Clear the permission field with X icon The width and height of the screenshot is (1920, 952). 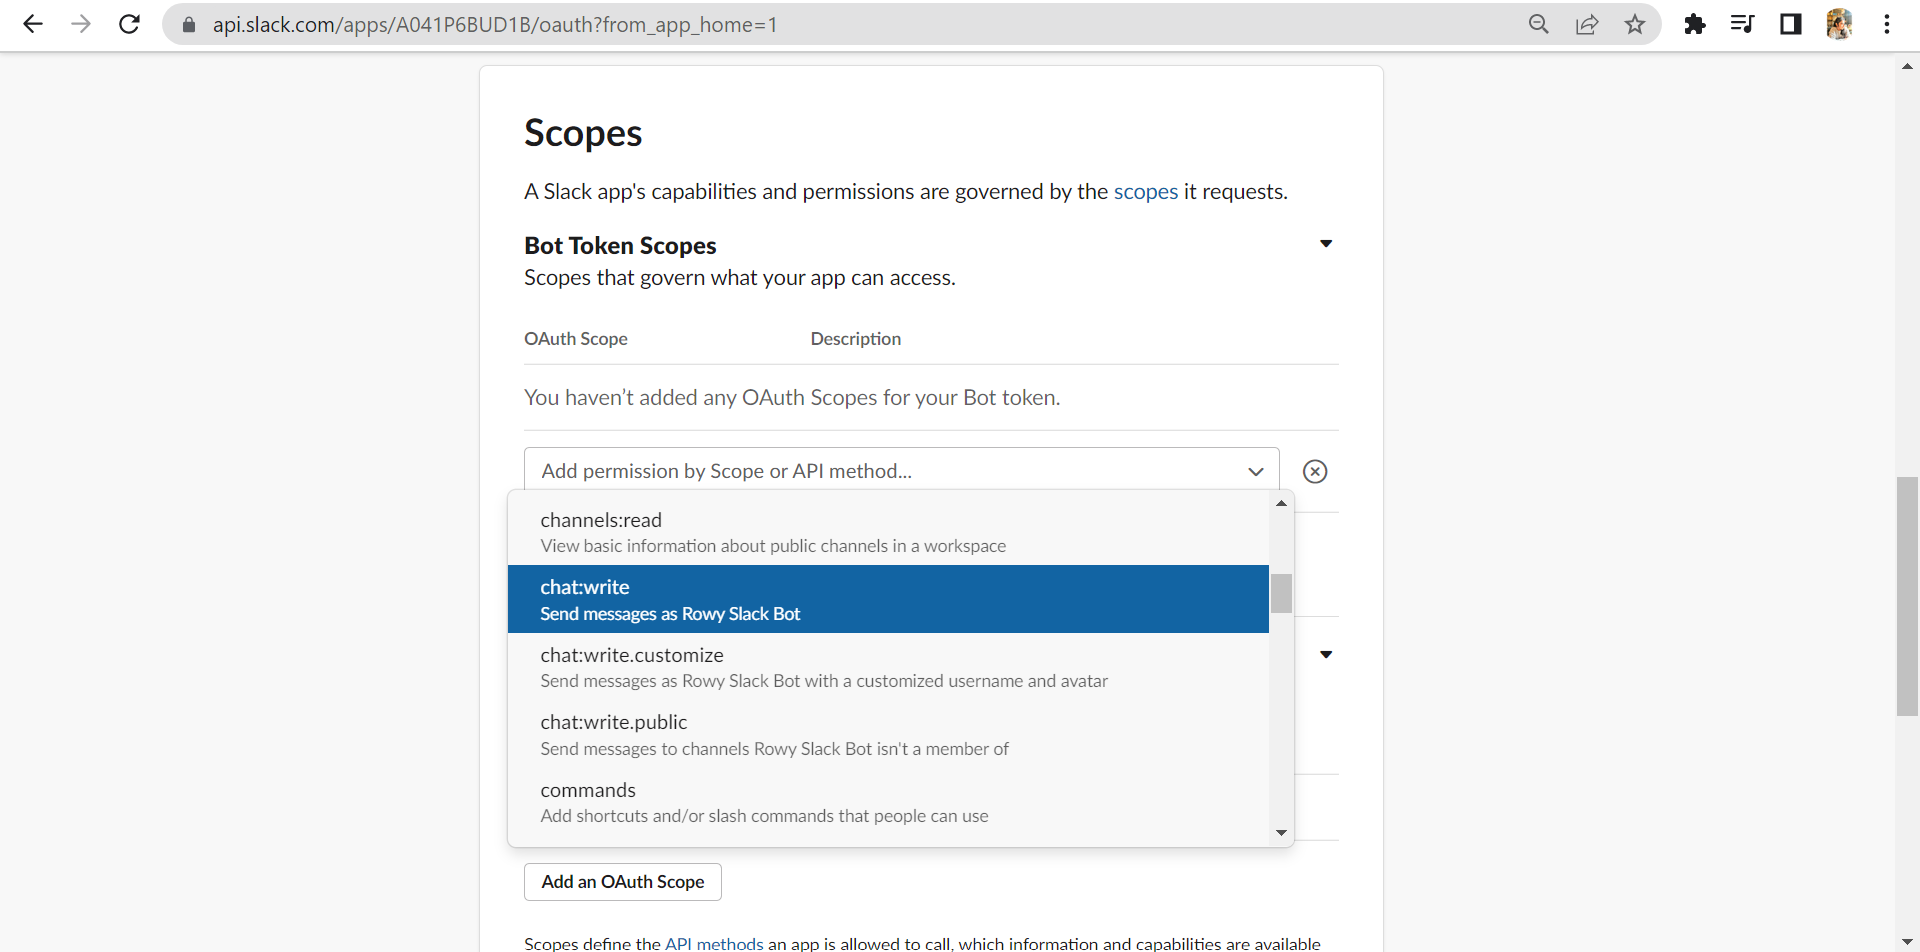[x=1315, y=471]
